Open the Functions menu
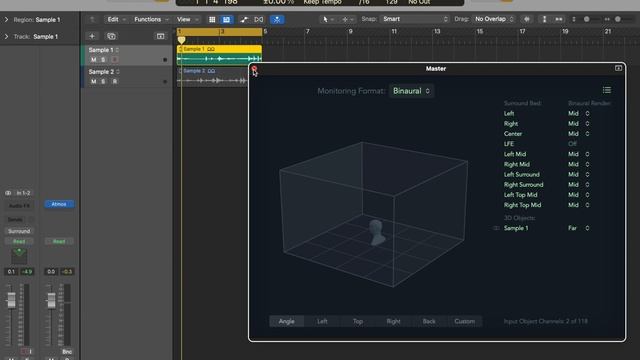The image size is (640, 360). [x=151, y=19]
